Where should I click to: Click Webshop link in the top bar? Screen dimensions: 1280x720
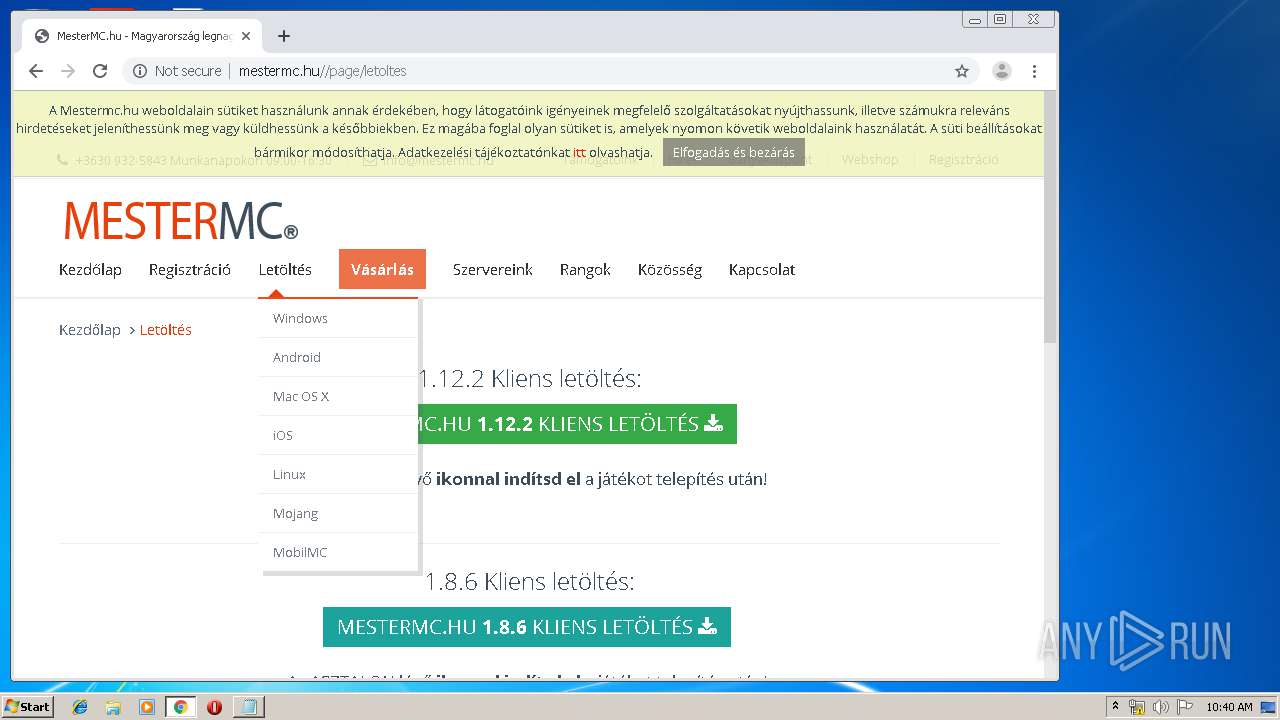click(x=870, y=159)
